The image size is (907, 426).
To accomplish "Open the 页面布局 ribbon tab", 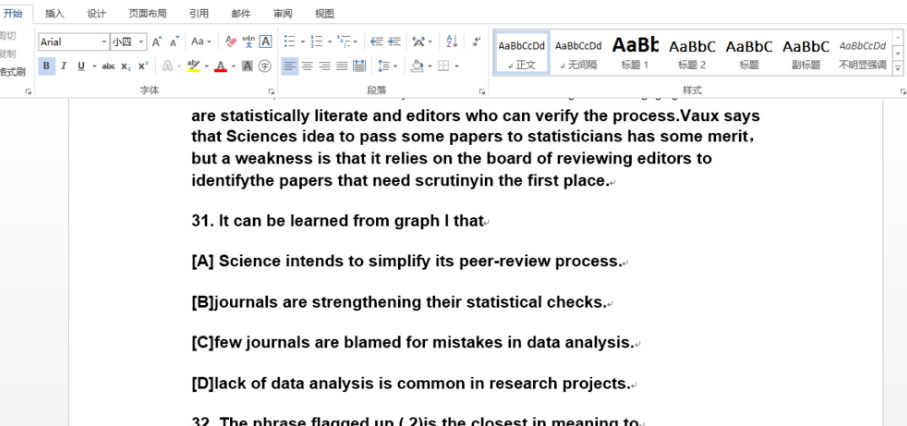I will [x=147, y=13].
